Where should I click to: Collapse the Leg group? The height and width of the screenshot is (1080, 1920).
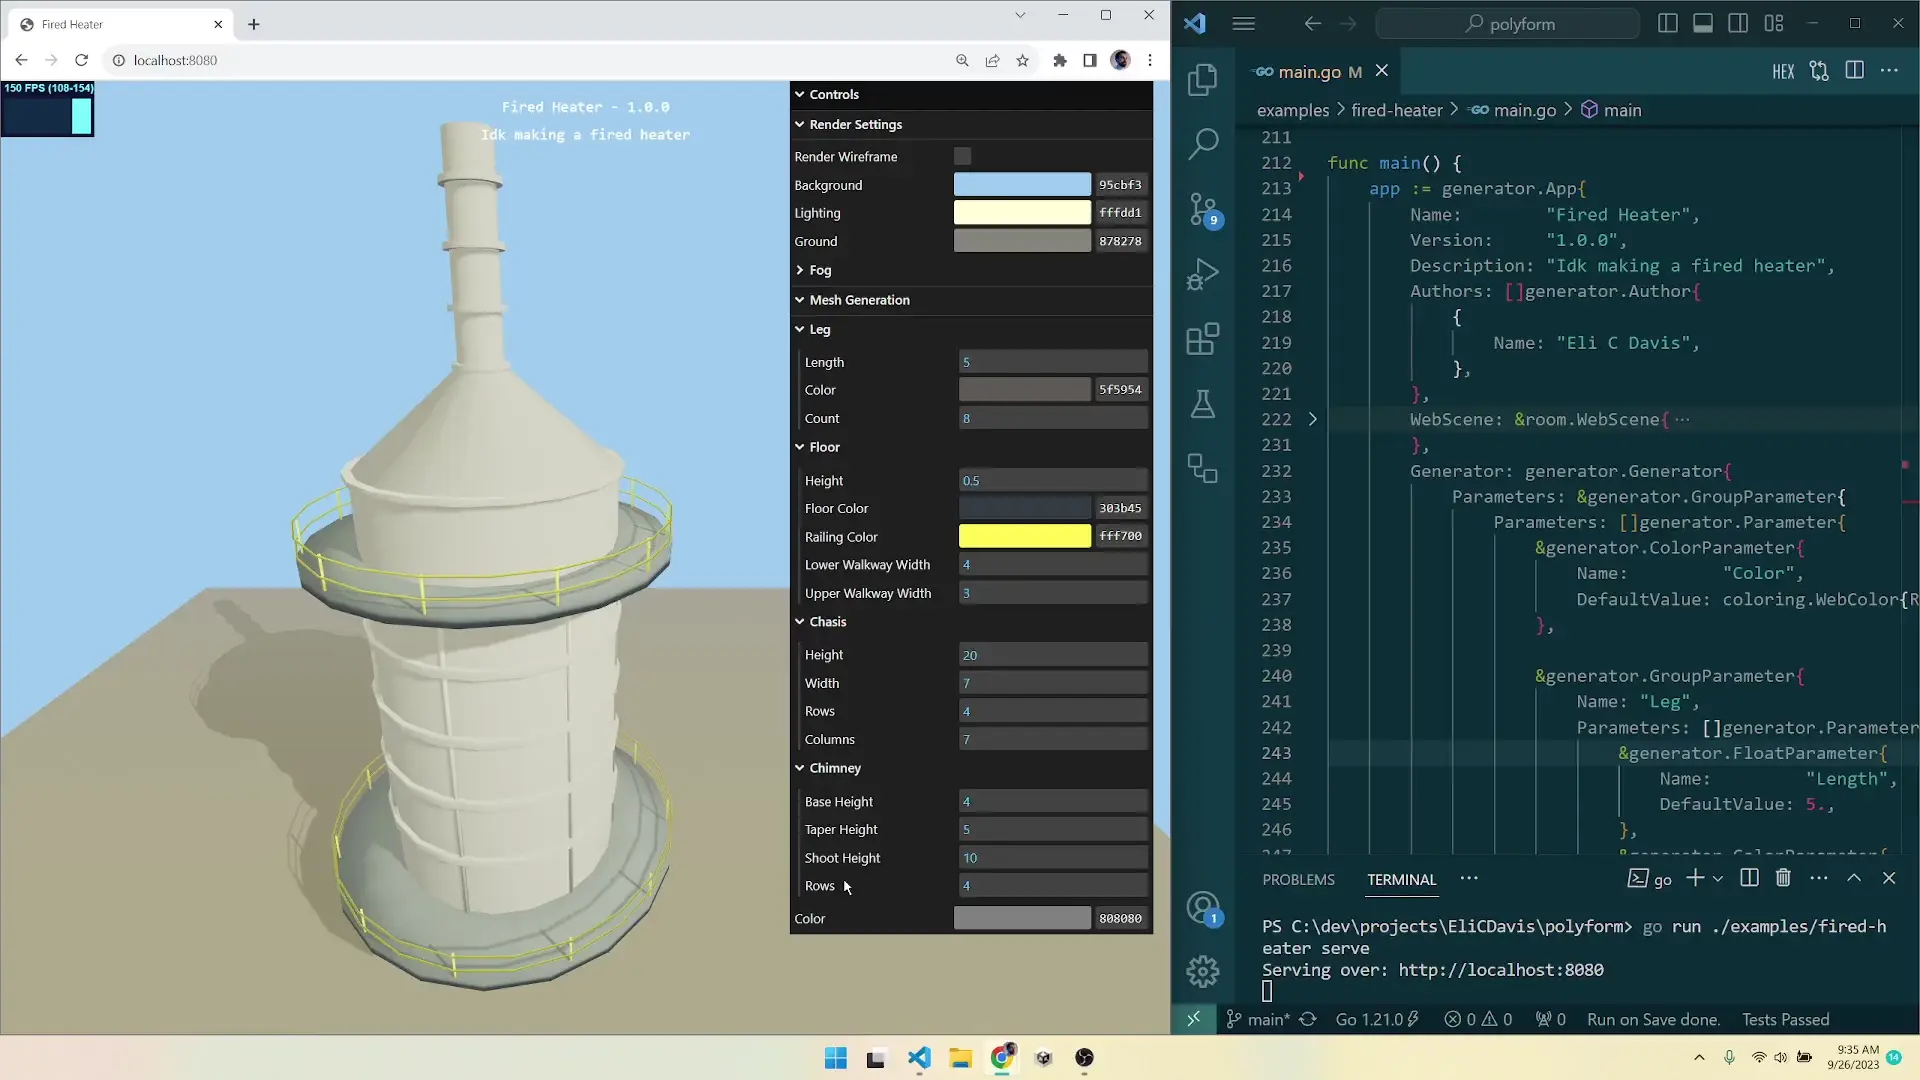click(x=971, y=329)
